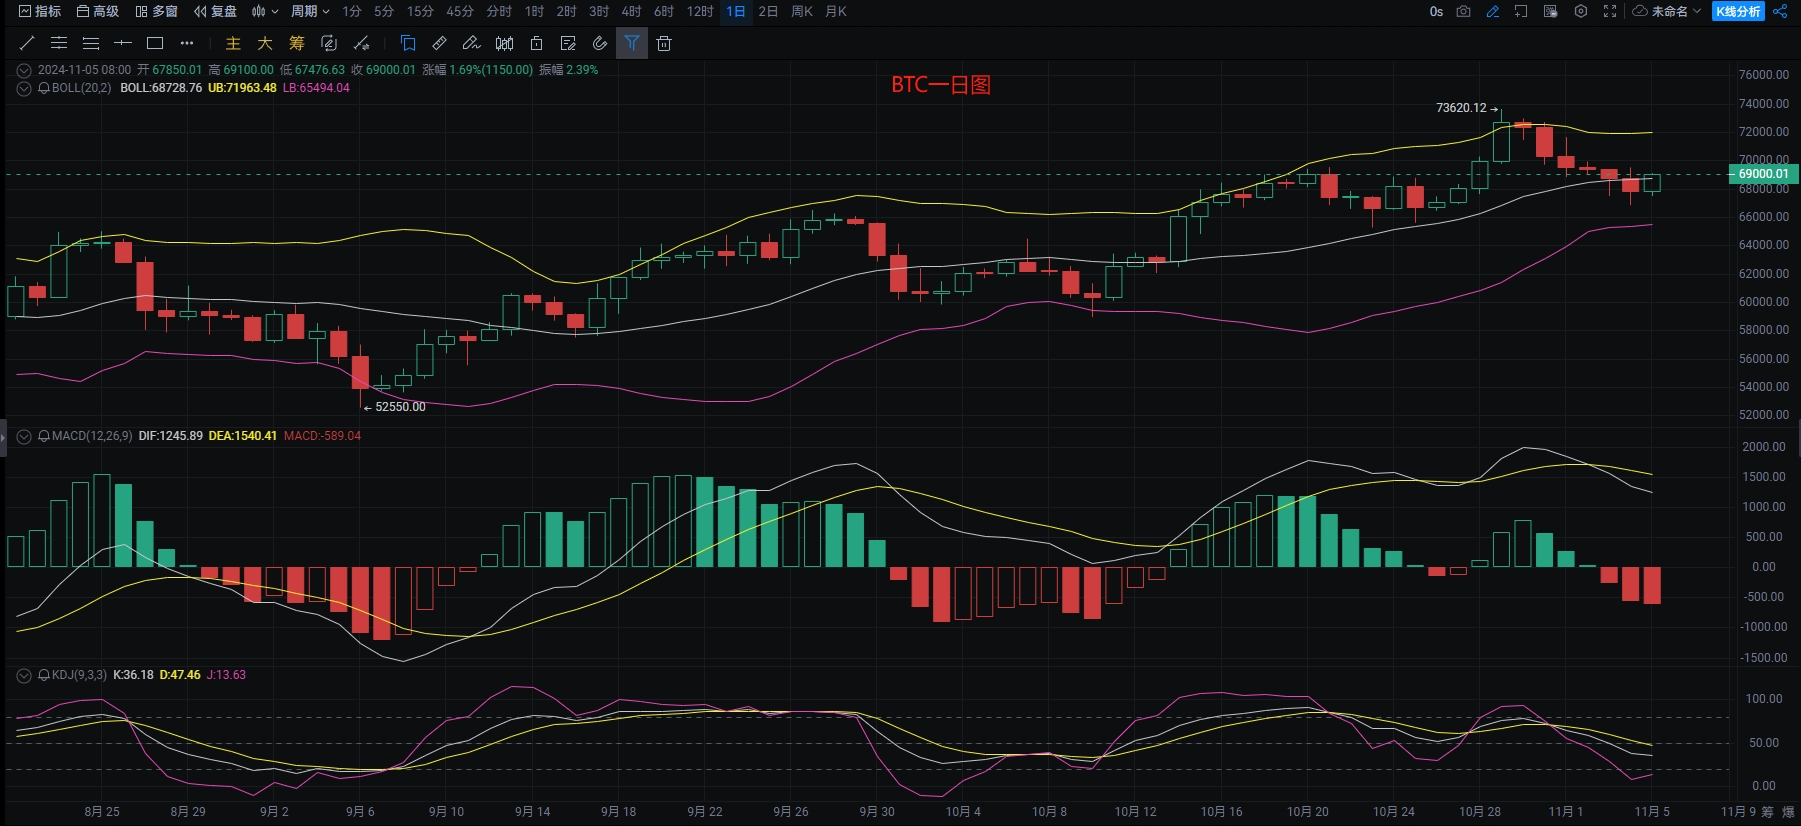Click the trash icon to delete drawings
This screenshot has width=1801, height=826.
pos(664,43)
